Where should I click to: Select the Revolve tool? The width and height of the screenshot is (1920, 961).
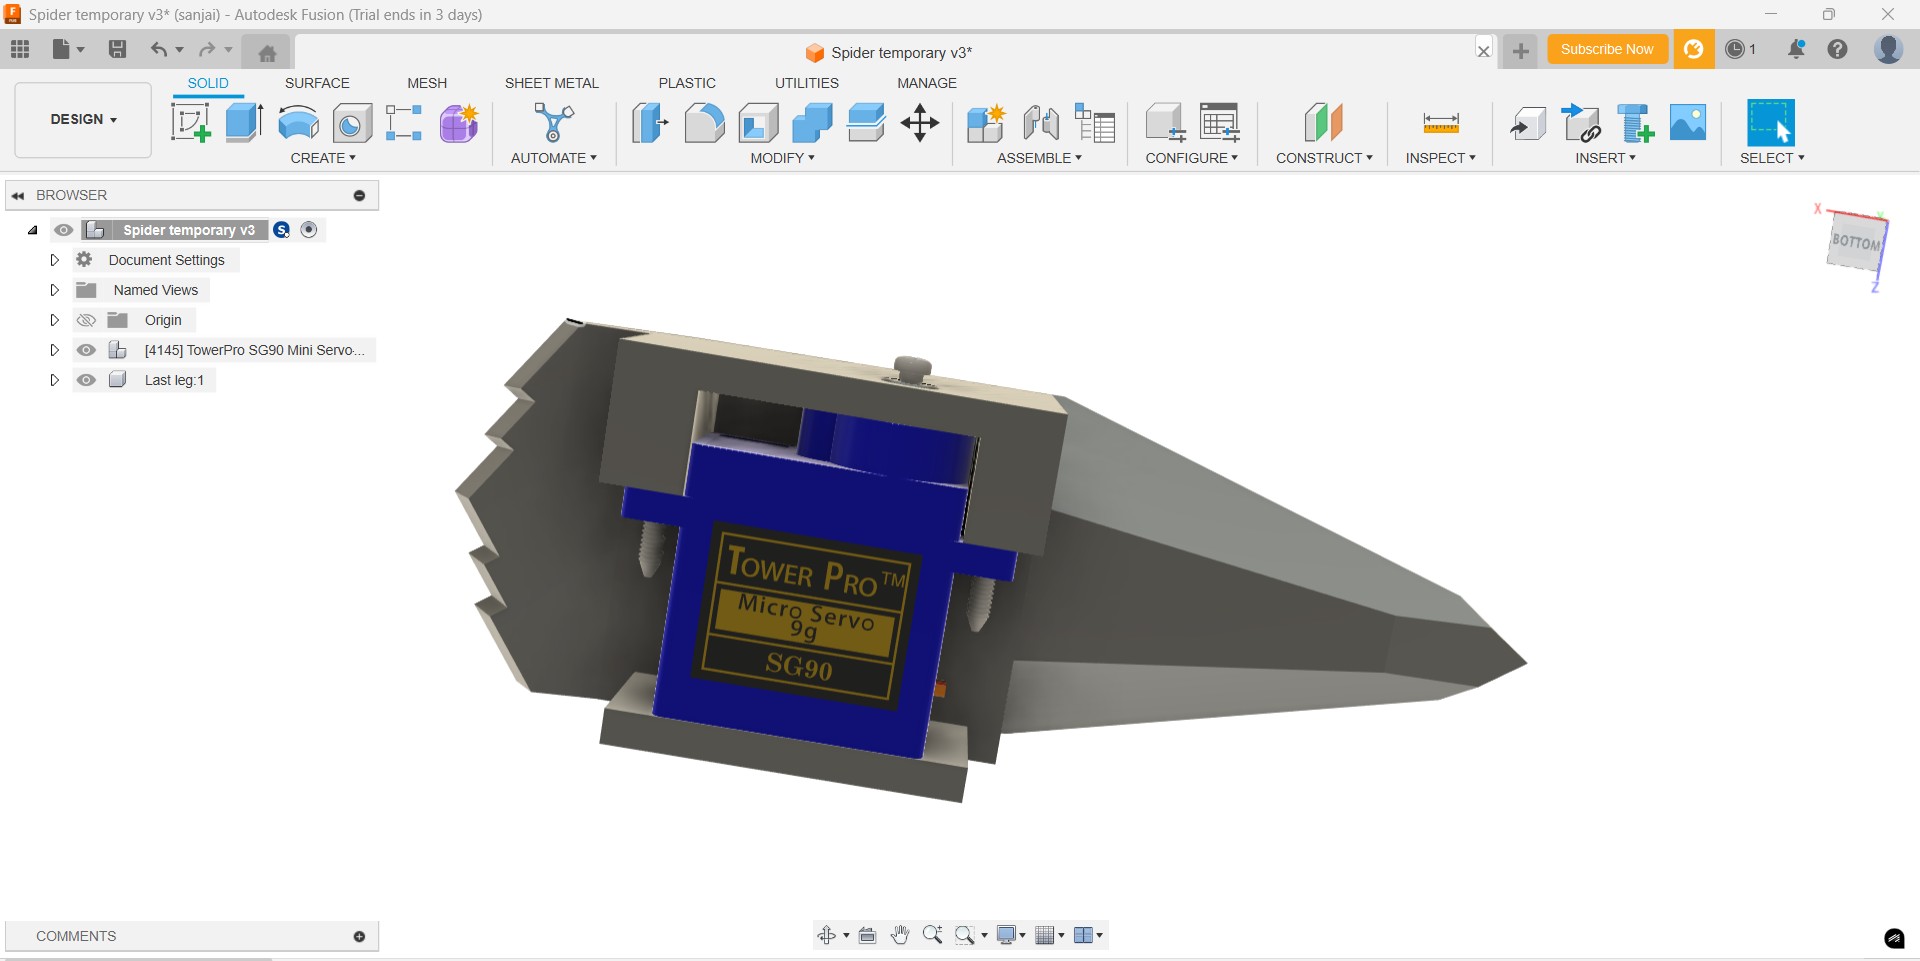click(298, 123)
